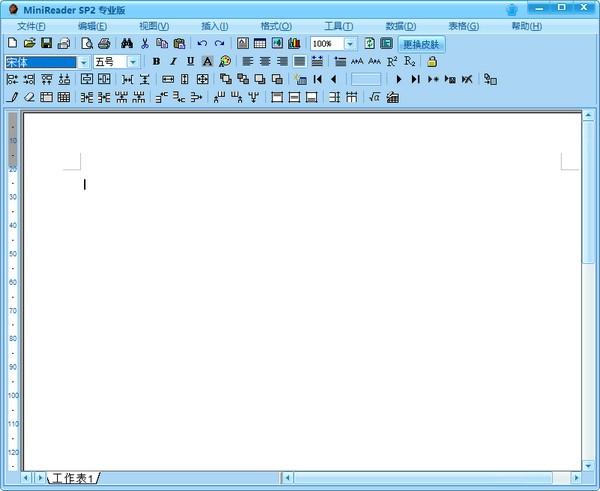The image size is (600, 491).
Task: Click the Save floppy disk icon
Action: pyautogui.click(x=46, y=43)
